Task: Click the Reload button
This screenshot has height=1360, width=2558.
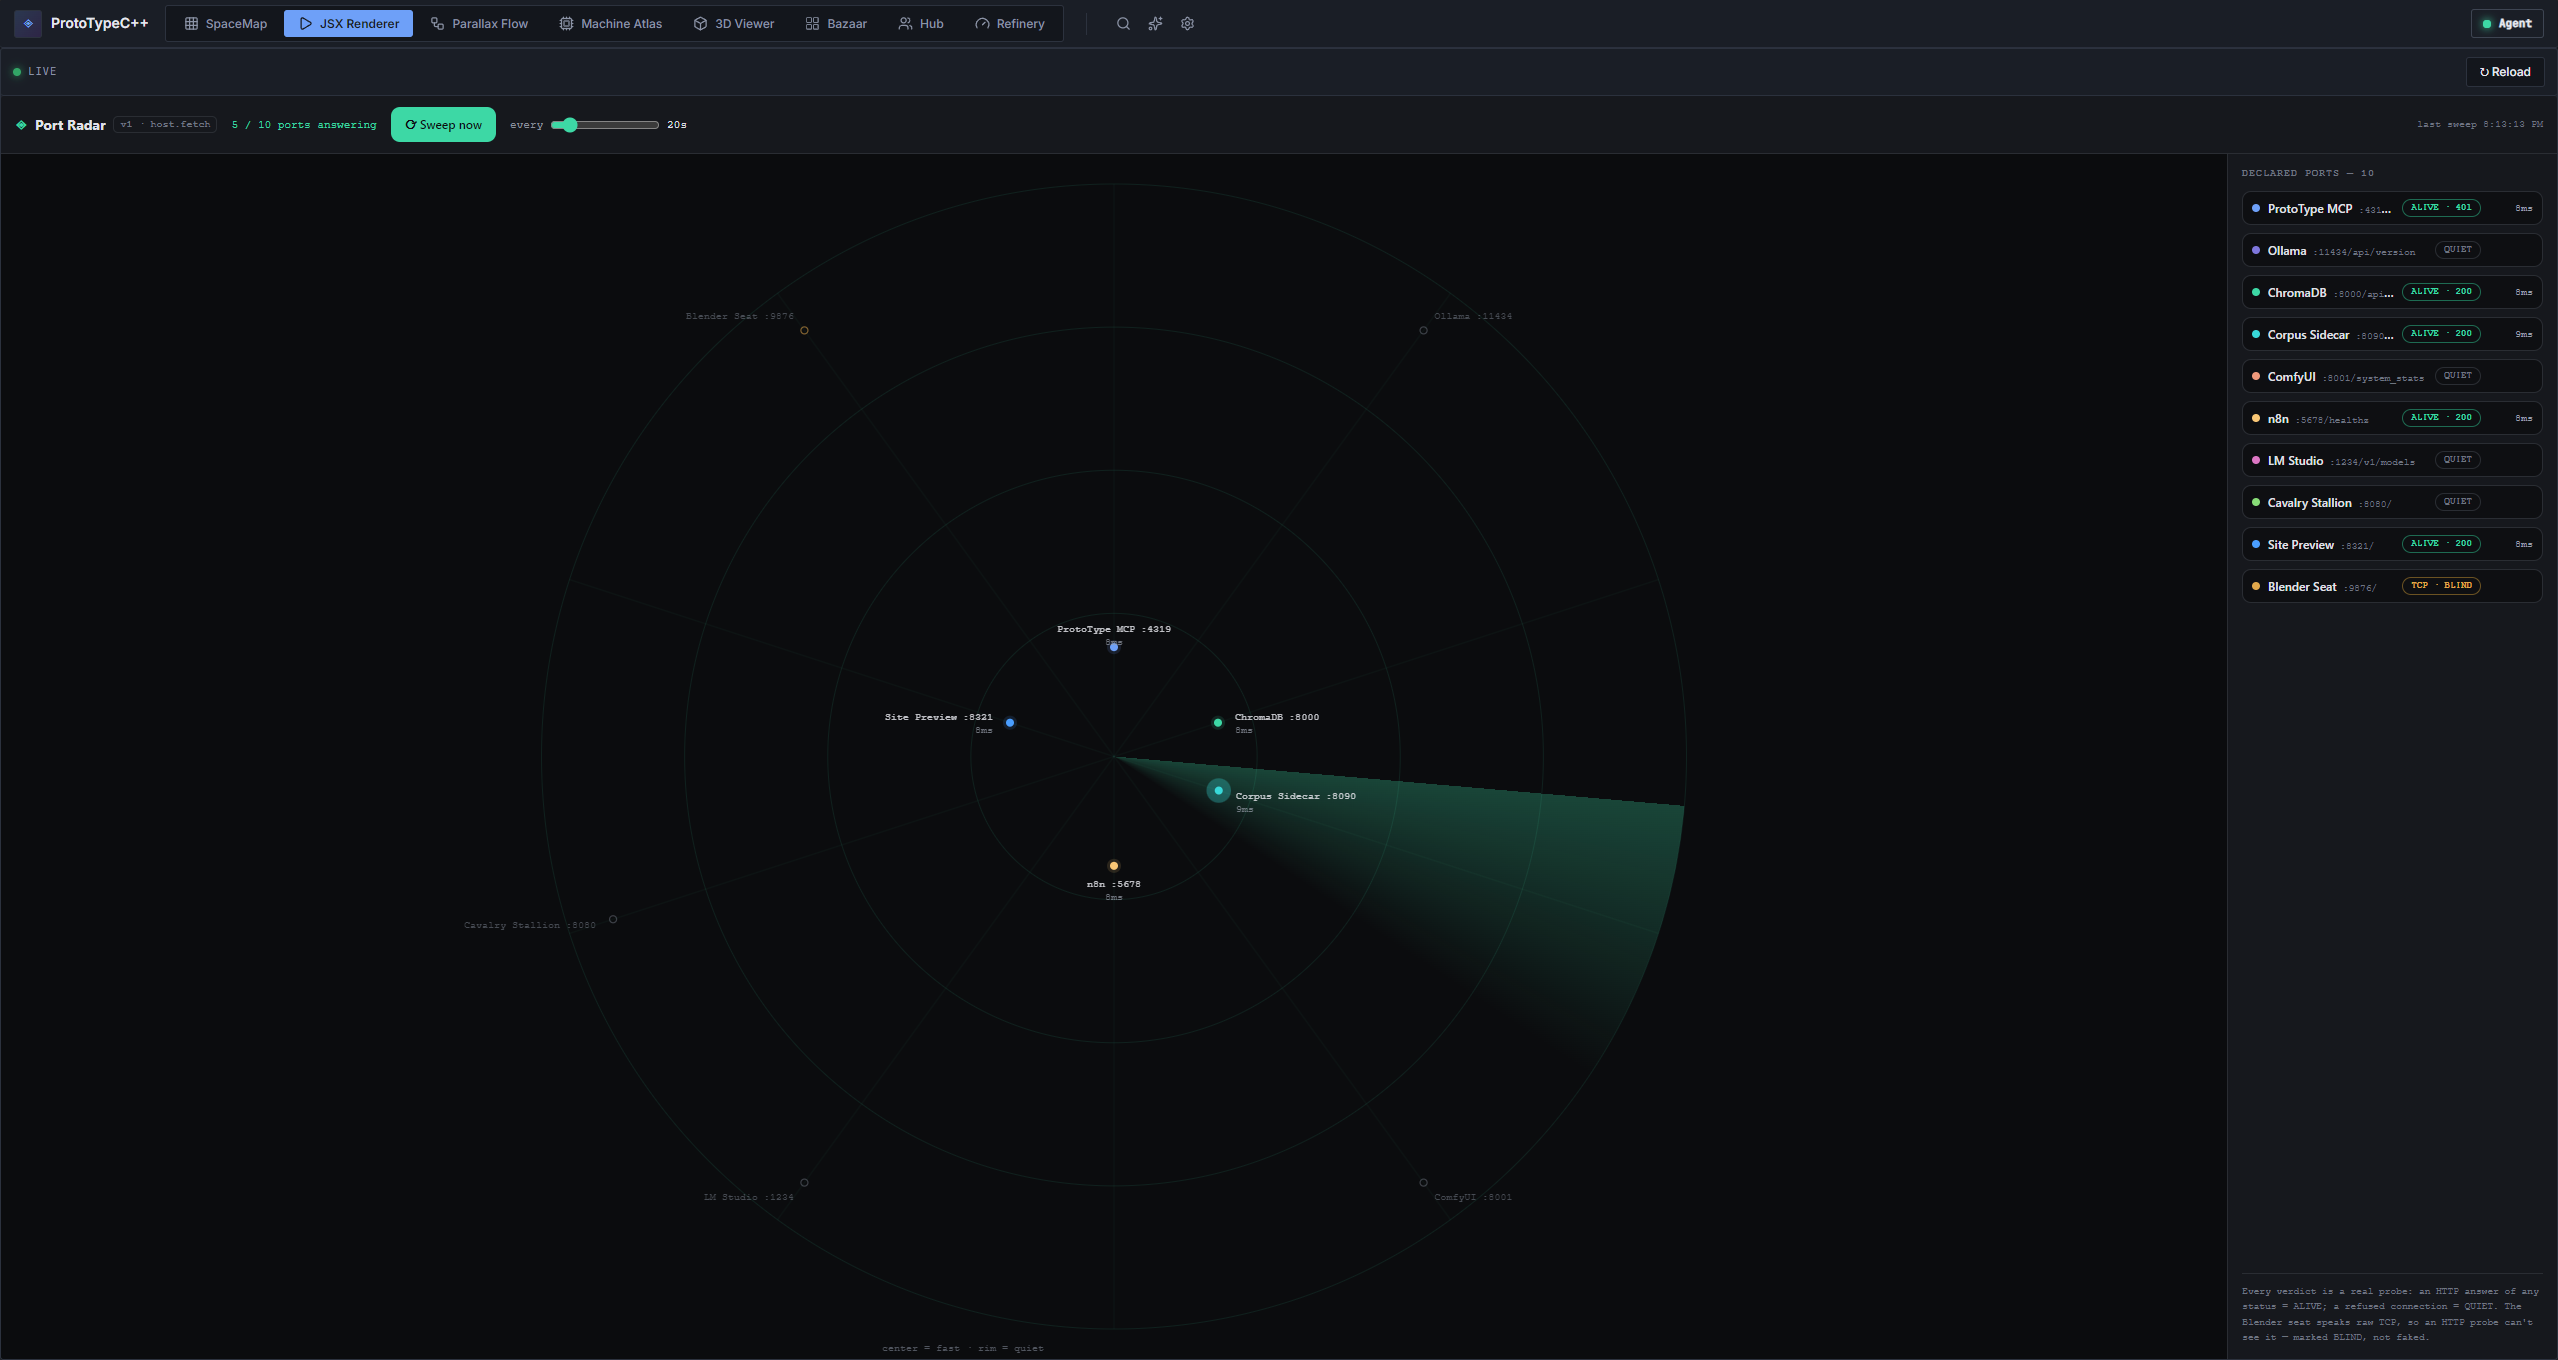Action: 2505,72
